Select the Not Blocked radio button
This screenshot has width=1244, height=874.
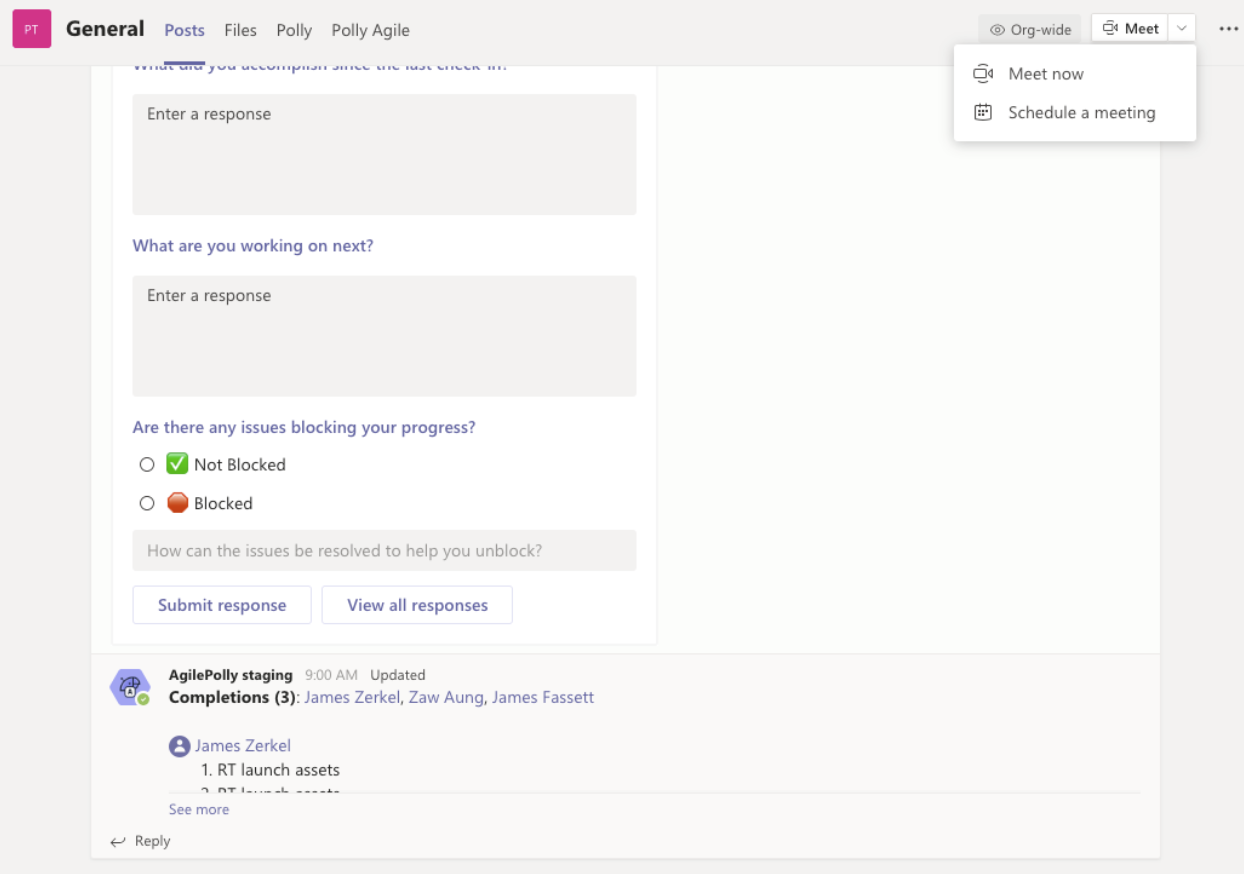pos(147,465)
